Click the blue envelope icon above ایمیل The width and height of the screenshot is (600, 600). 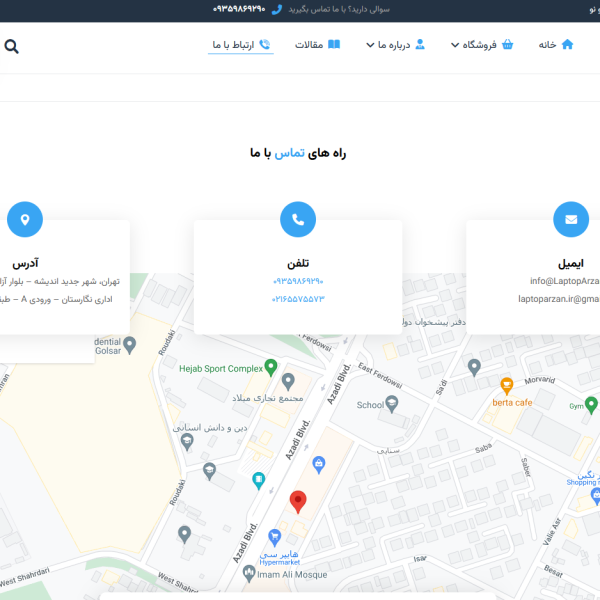(x=571, y=219)
